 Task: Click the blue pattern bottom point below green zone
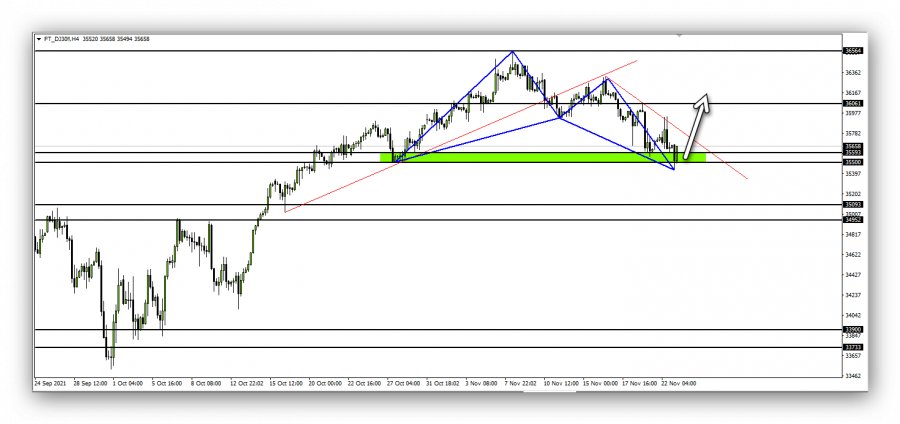pos(674,169)
